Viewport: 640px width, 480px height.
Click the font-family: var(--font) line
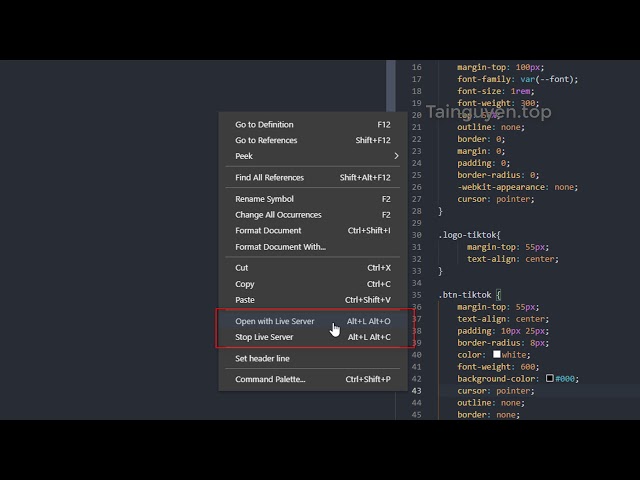518,79
